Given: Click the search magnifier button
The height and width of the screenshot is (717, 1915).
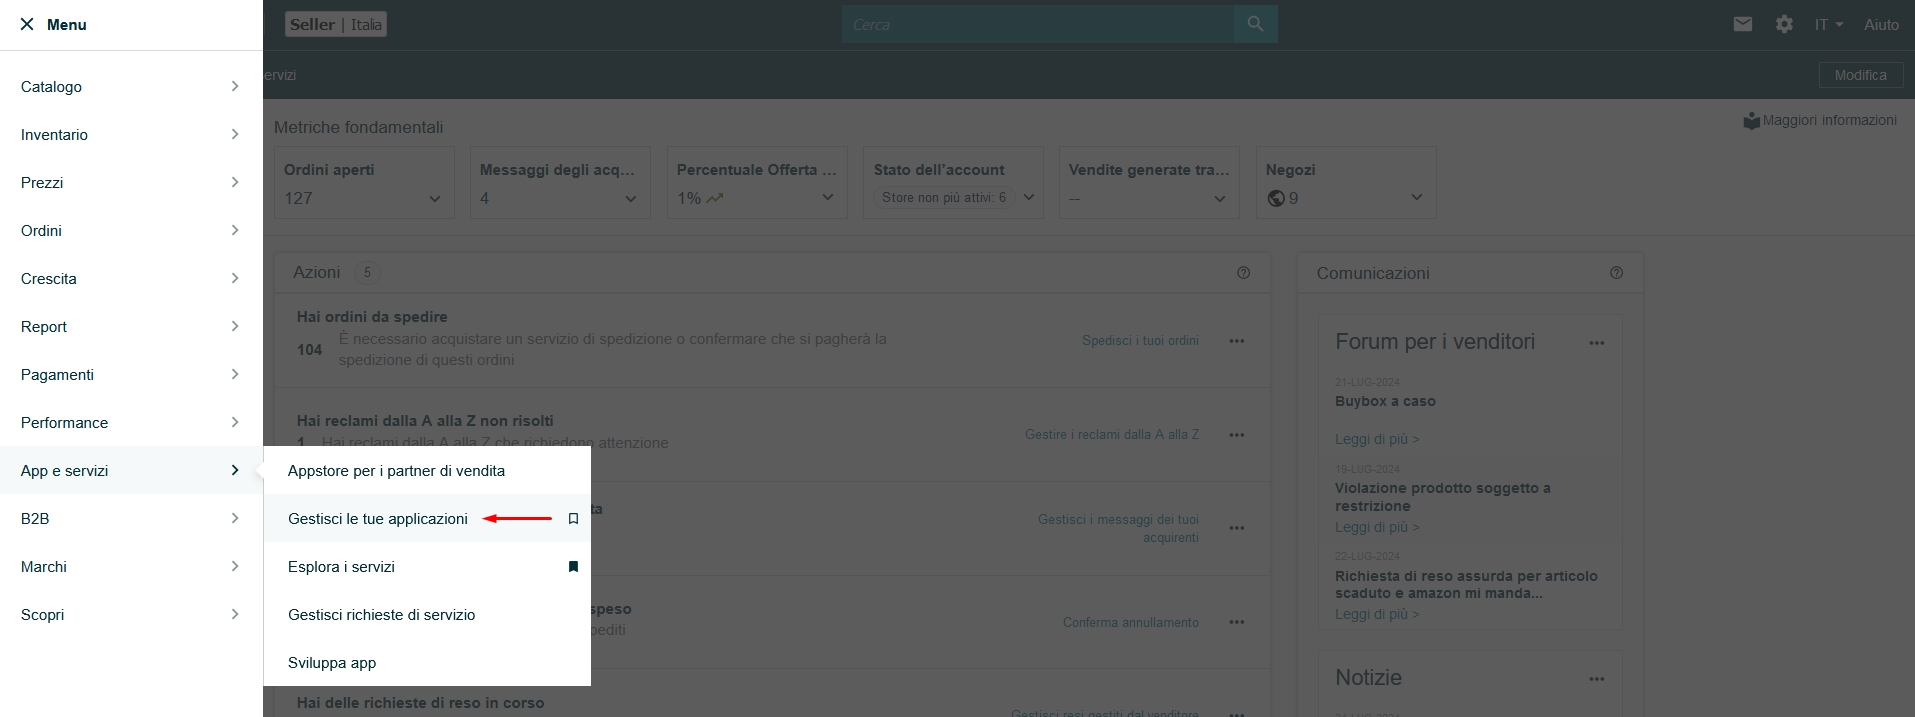Looking at the screenshot, I should (x=1255, y=24).
